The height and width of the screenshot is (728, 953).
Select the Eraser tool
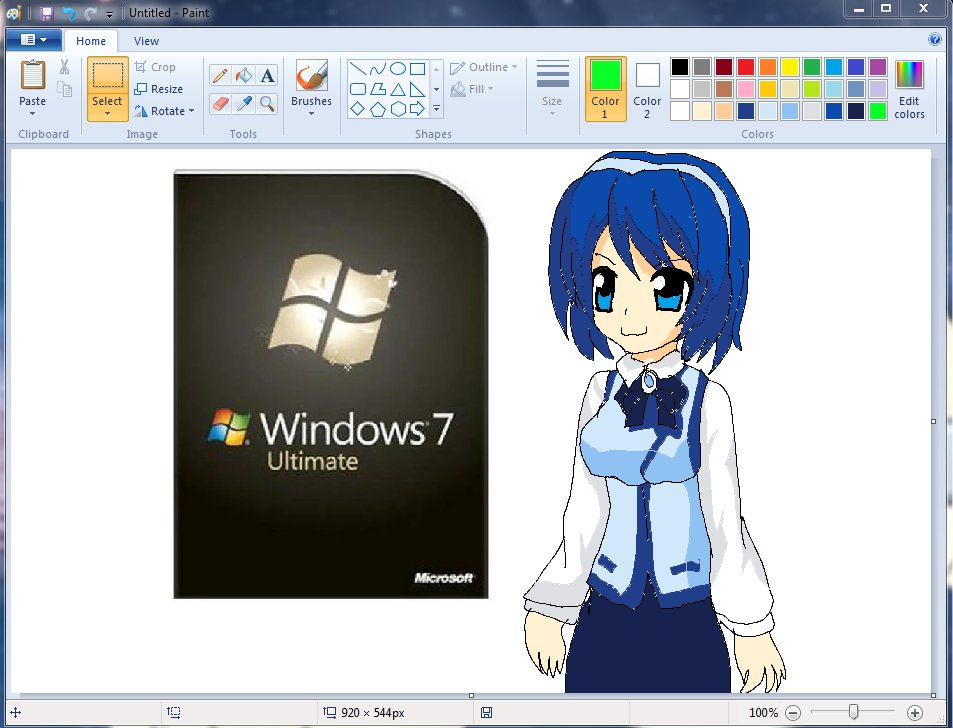pos(220,103)
